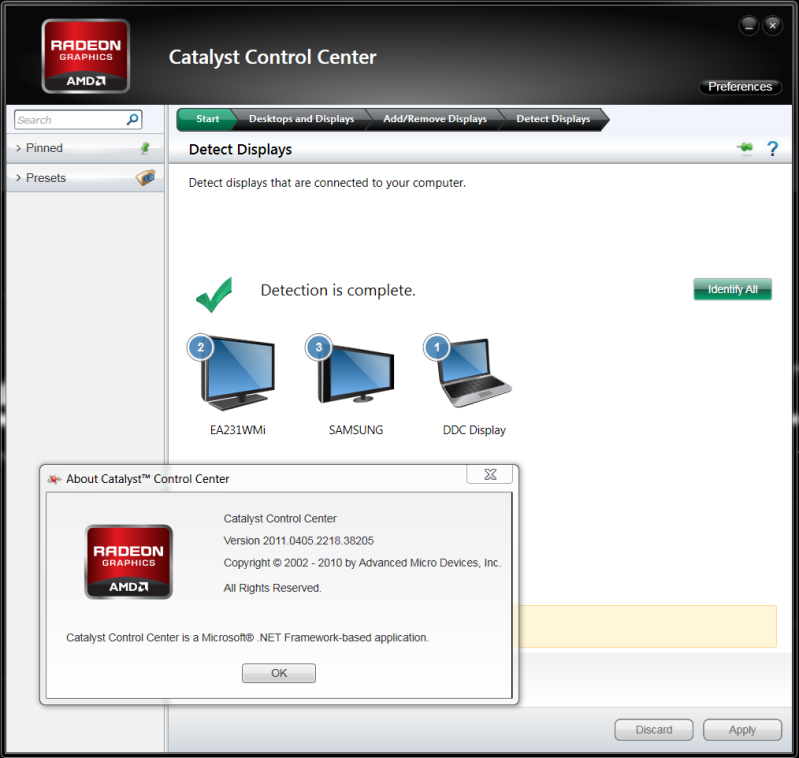The image size is (799, 758).
Task: Click the .NET Framework-based application sentence
Action: coord(248,638)
